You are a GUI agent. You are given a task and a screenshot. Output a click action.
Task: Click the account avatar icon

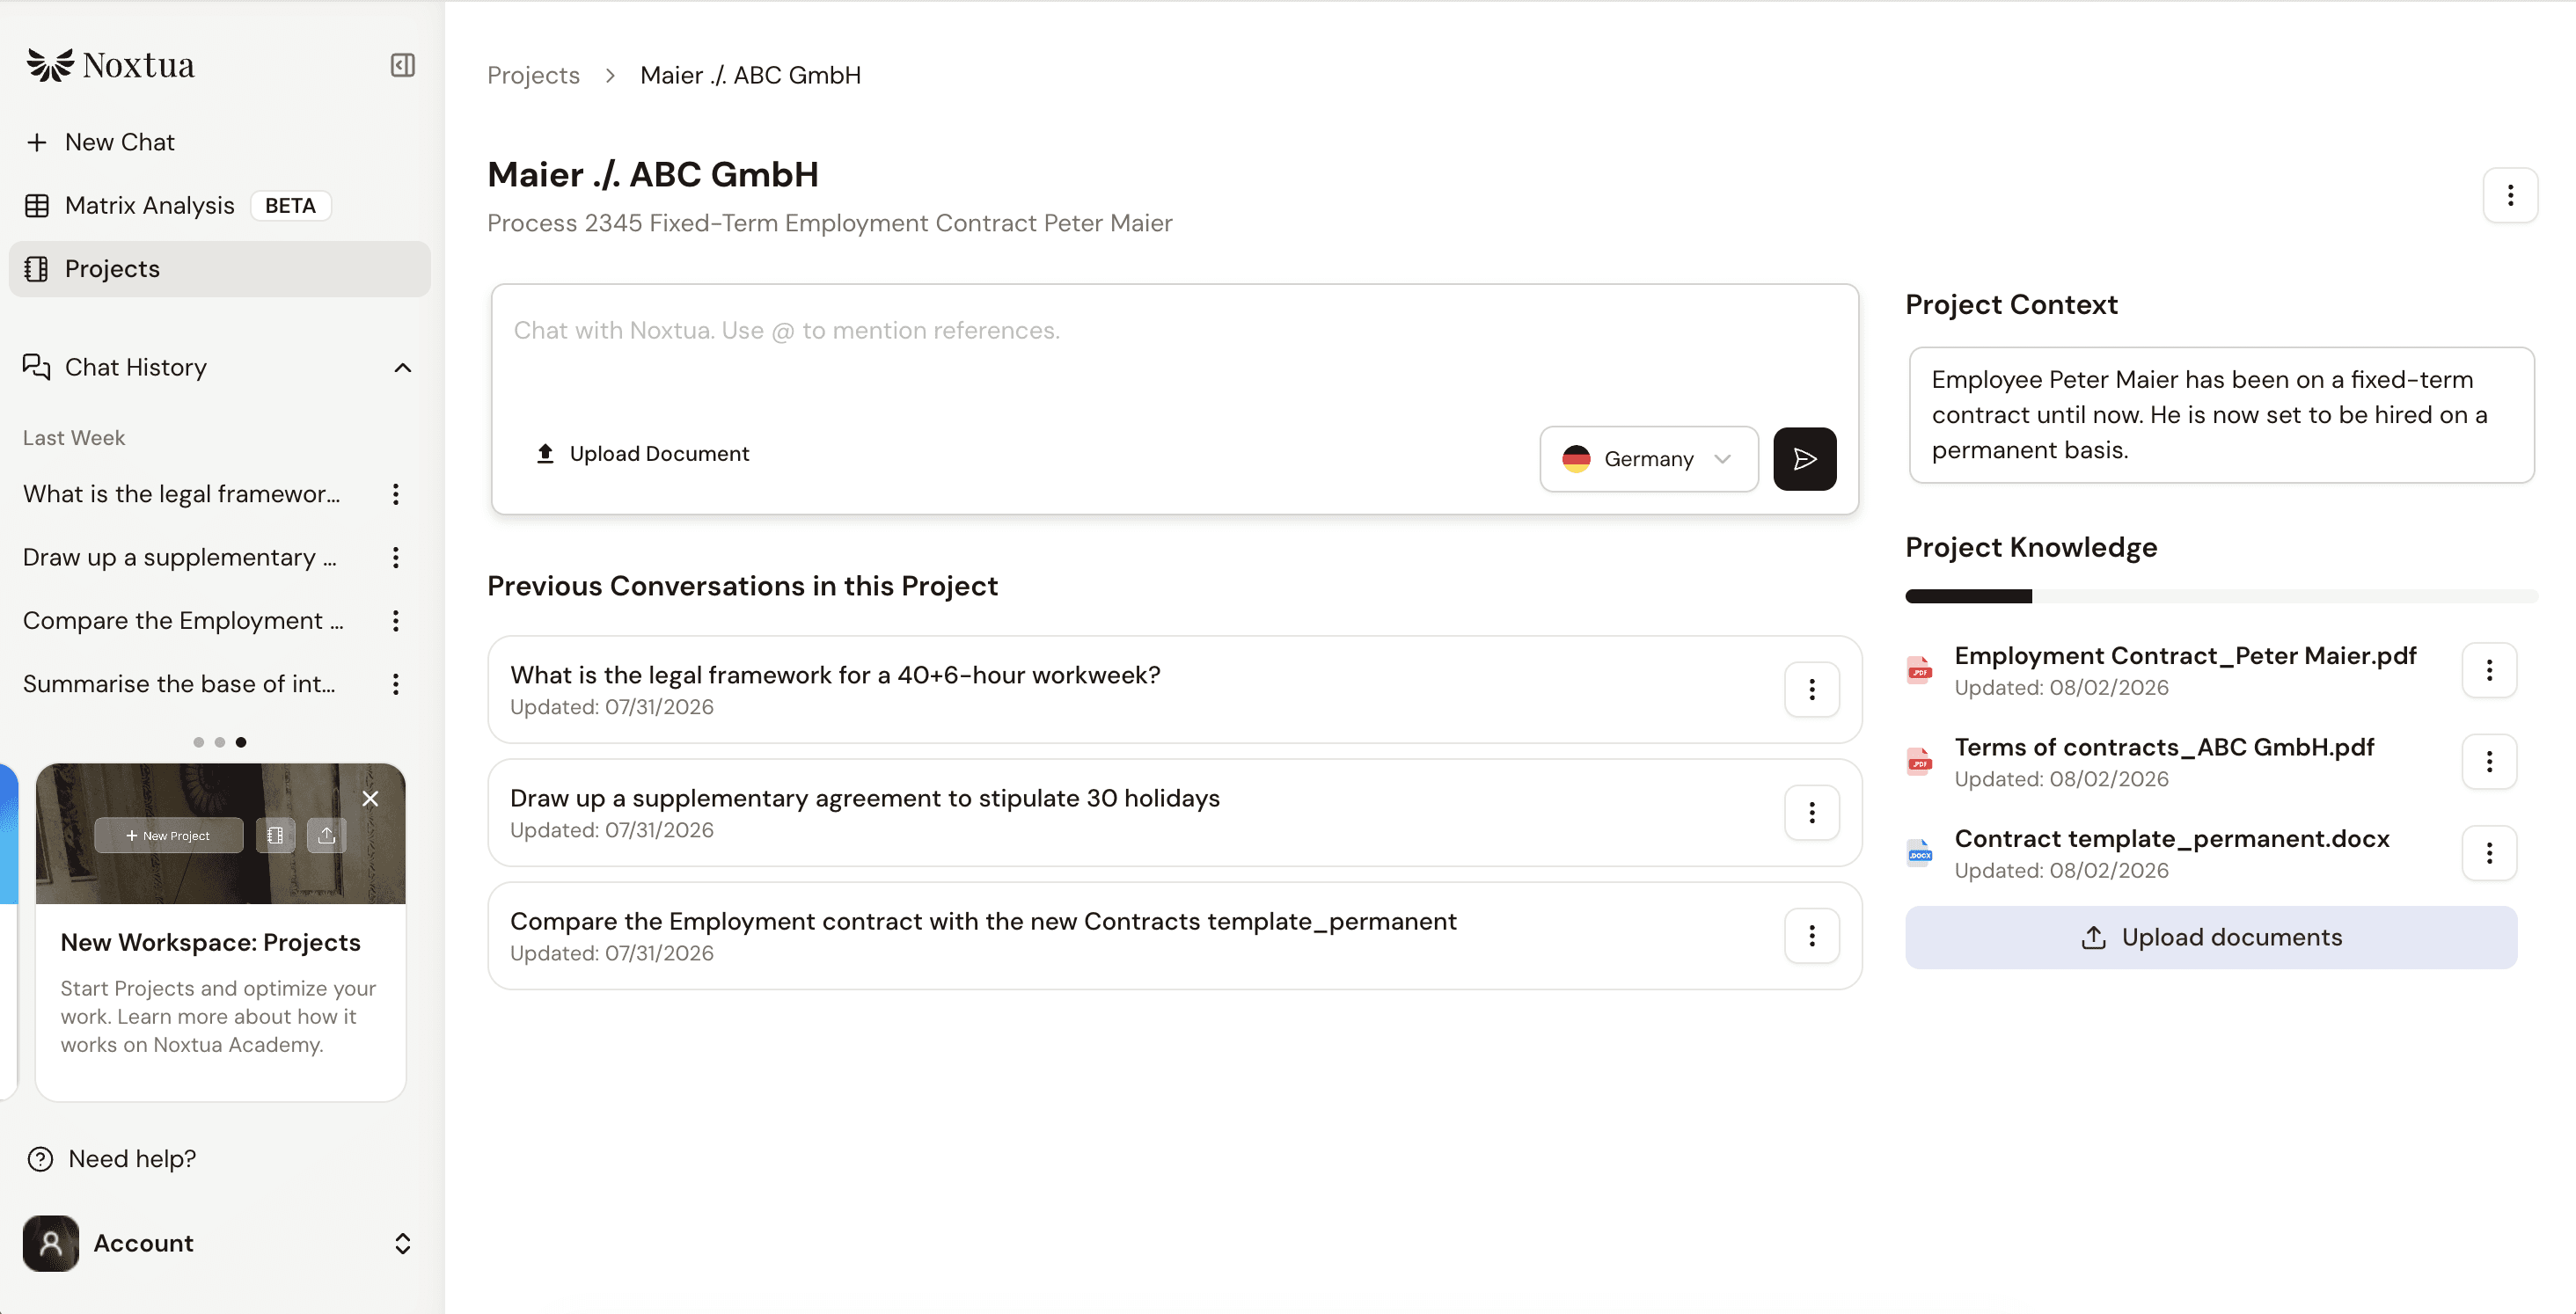pos(51,1243)
